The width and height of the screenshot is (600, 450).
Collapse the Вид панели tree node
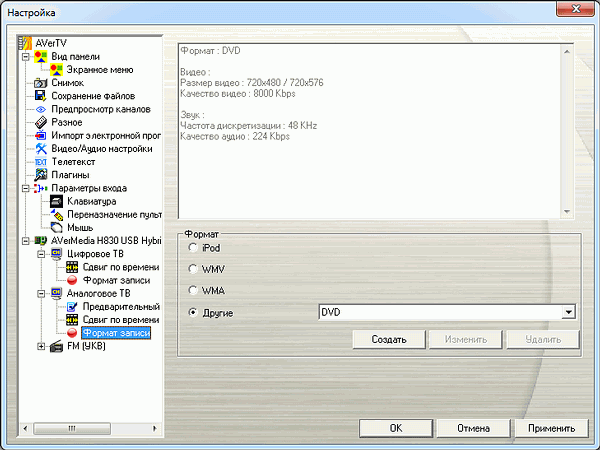coord(25,57)
